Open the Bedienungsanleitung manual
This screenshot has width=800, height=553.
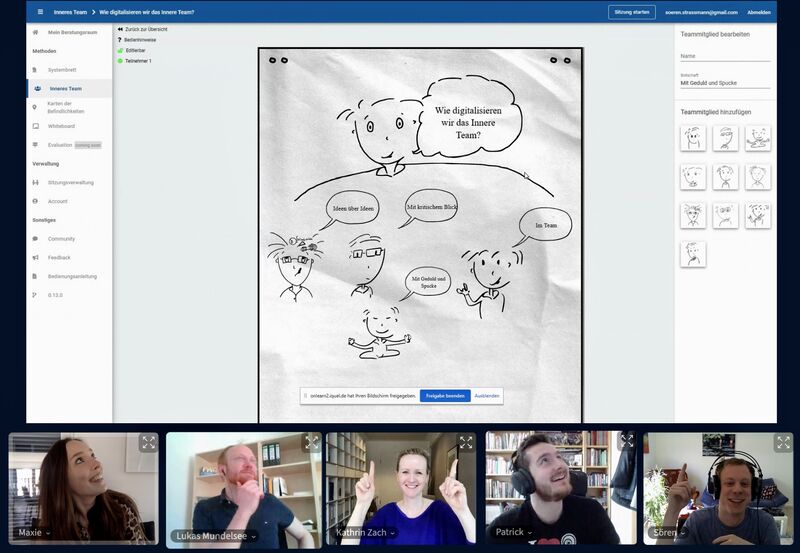pos(71,276)
